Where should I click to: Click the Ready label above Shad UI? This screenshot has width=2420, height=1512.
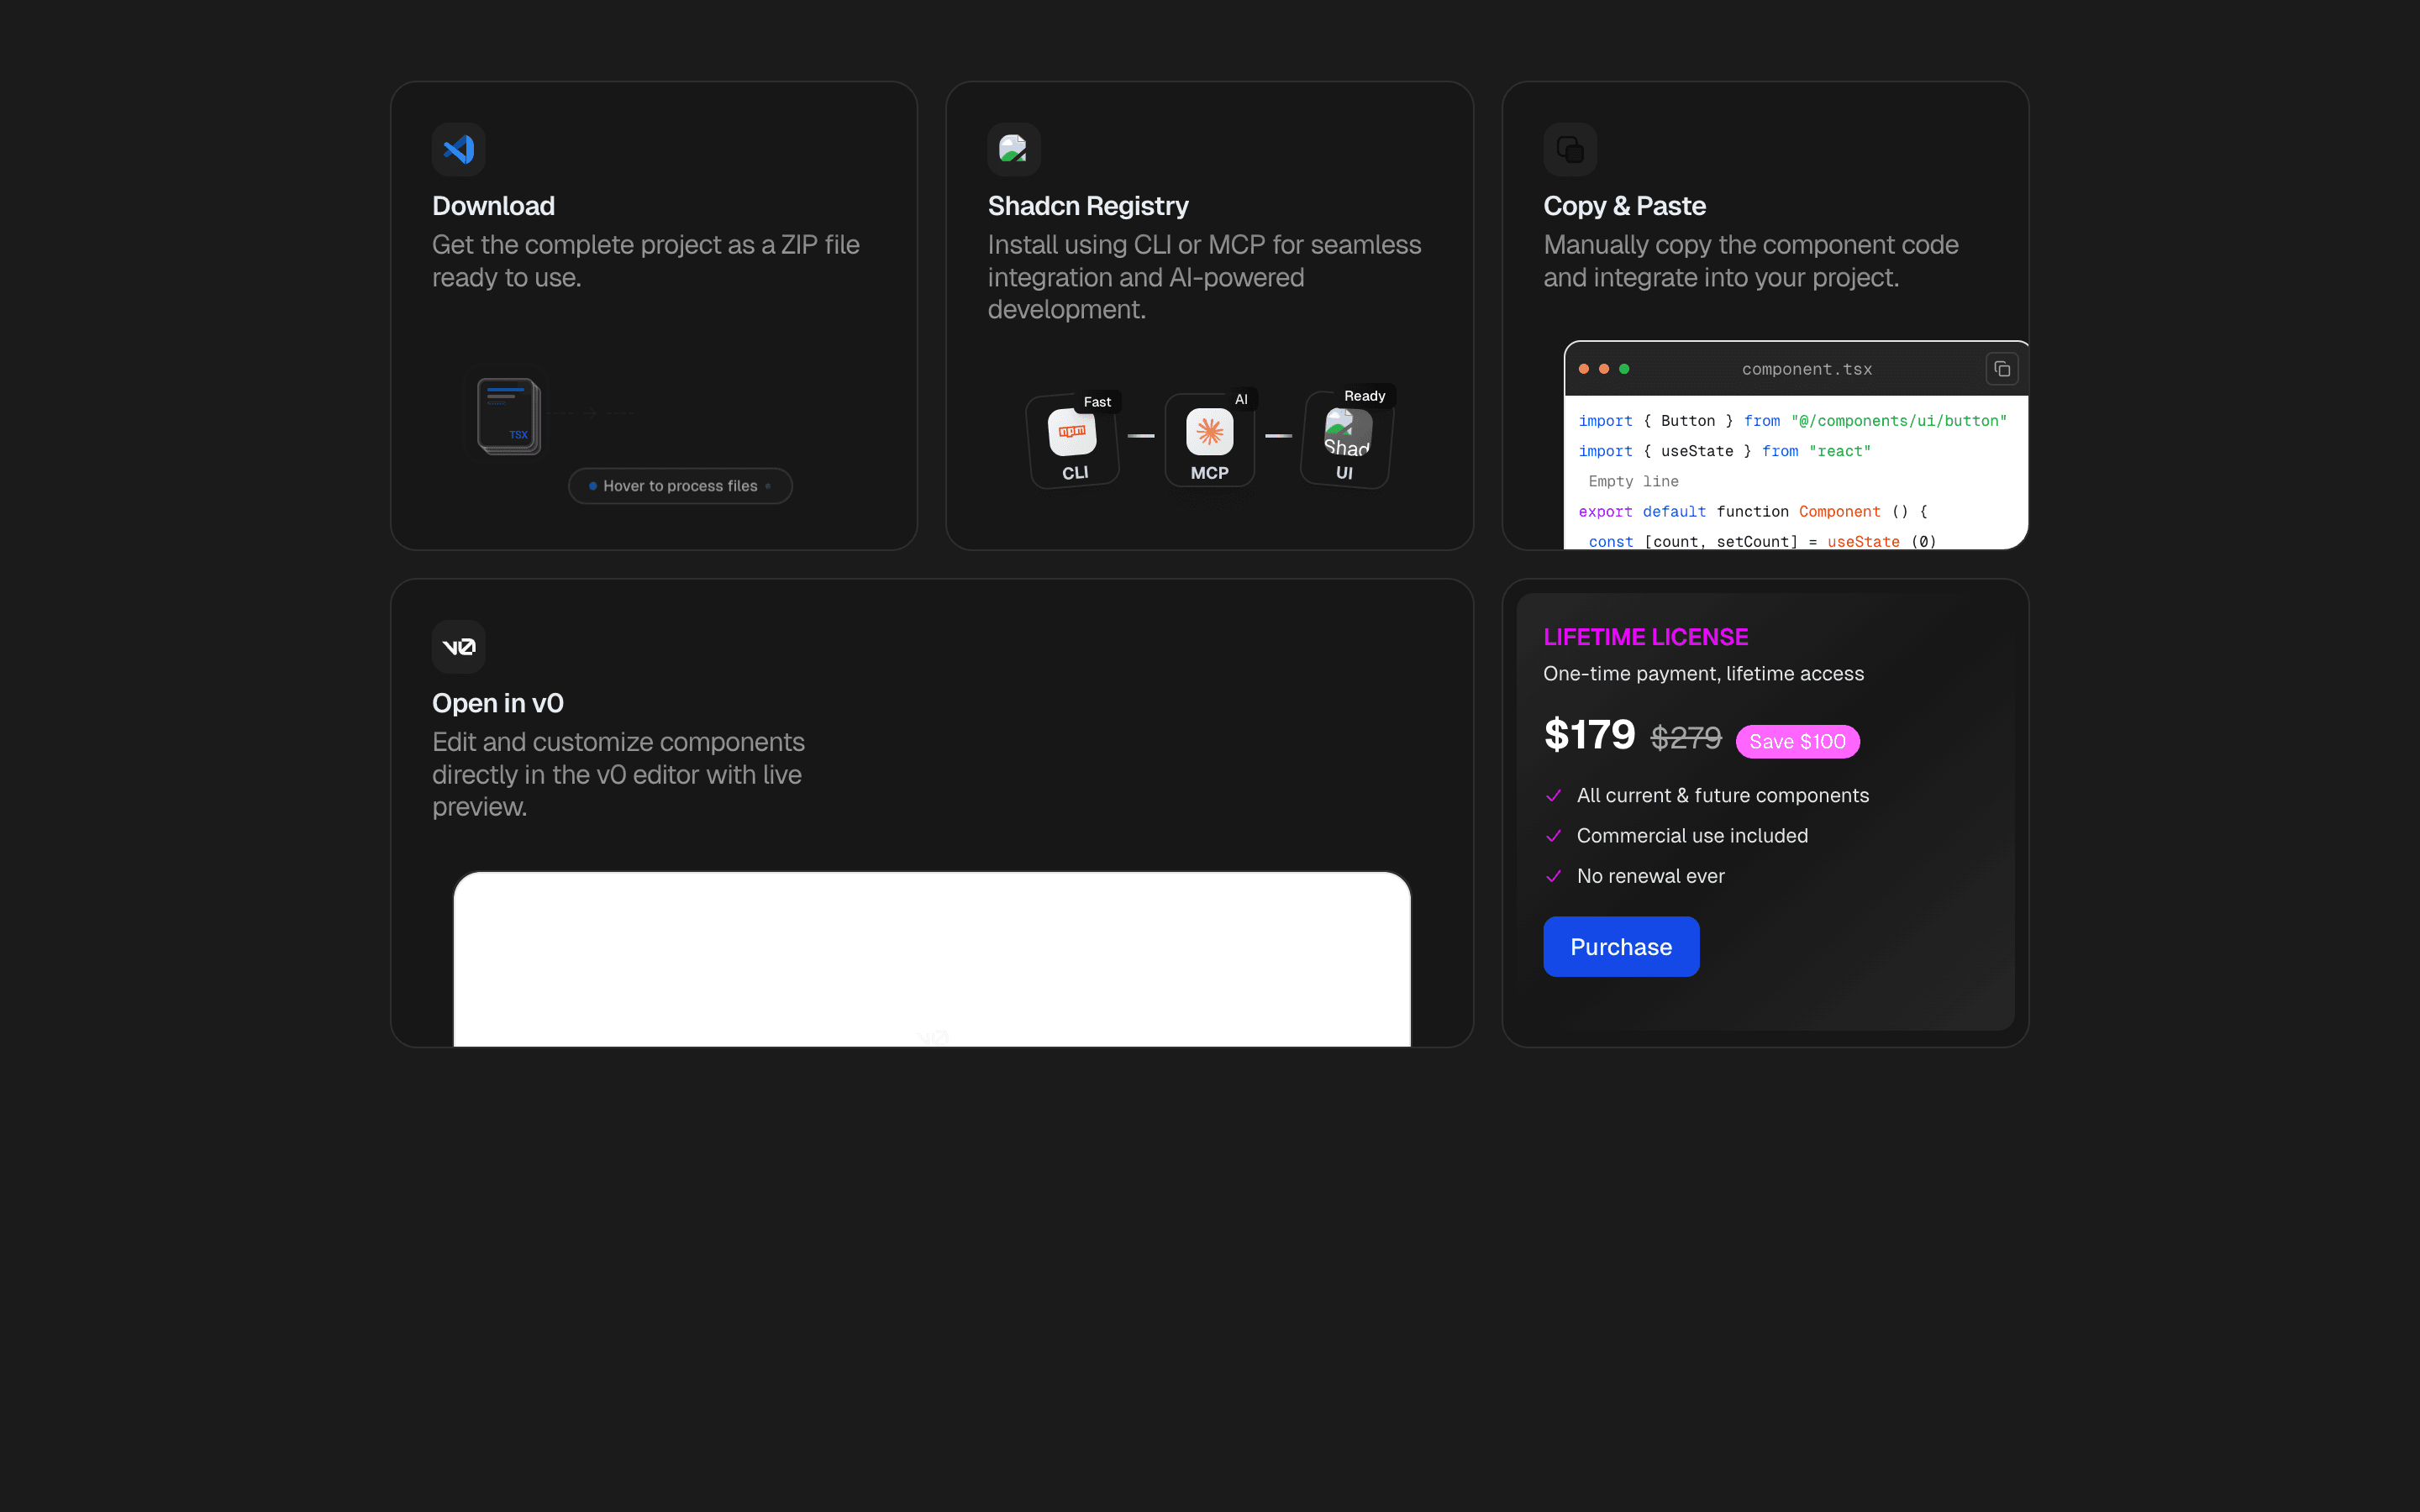1364,396
